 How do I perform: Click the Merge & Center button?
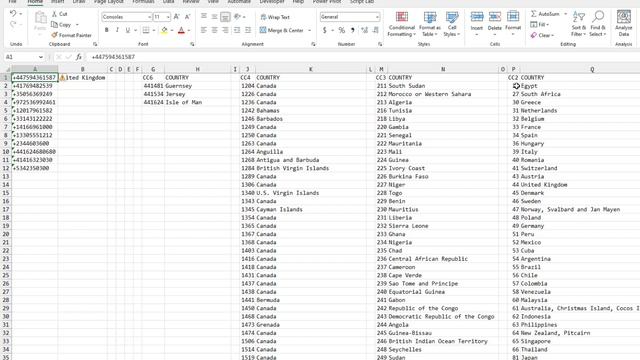[x=282, y=30]
